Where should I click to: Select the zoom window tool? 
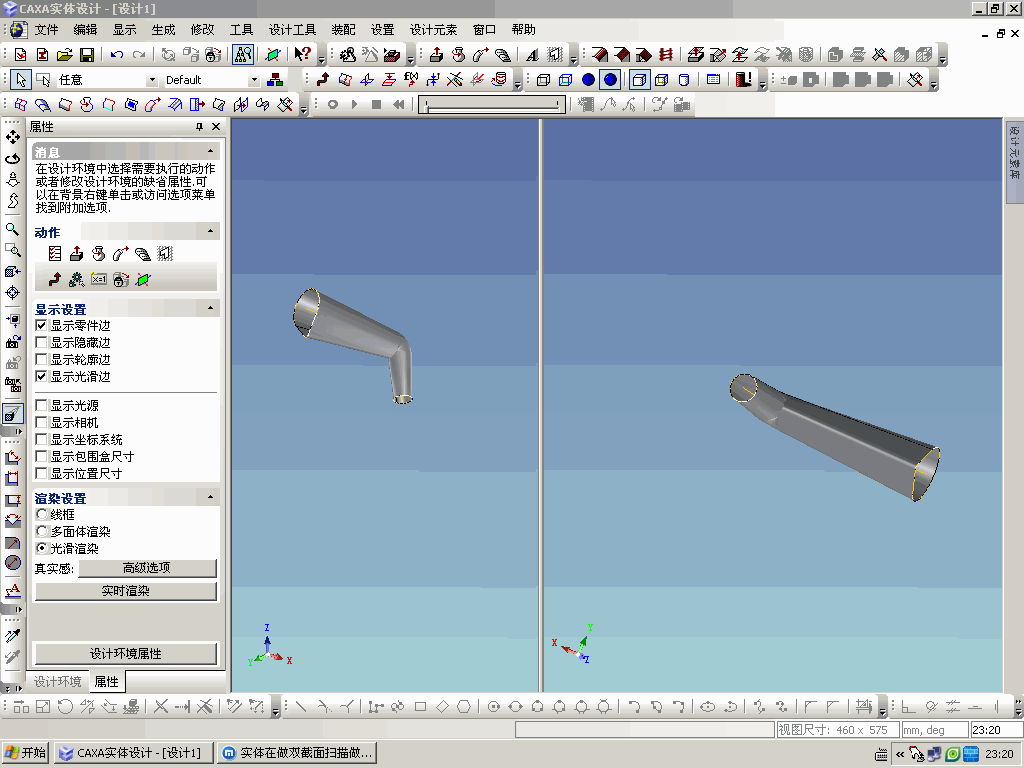coord(12,250)
